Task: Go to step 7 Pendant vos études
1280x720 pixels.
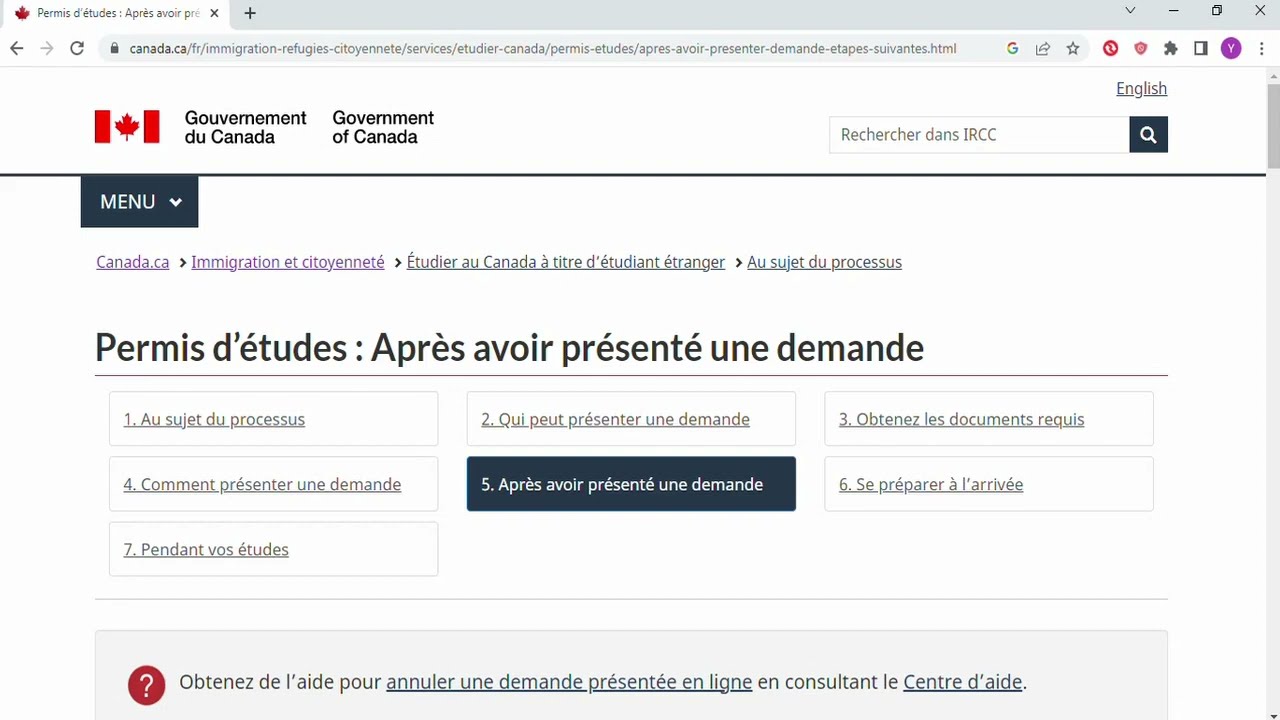Action: click(273, 549)
